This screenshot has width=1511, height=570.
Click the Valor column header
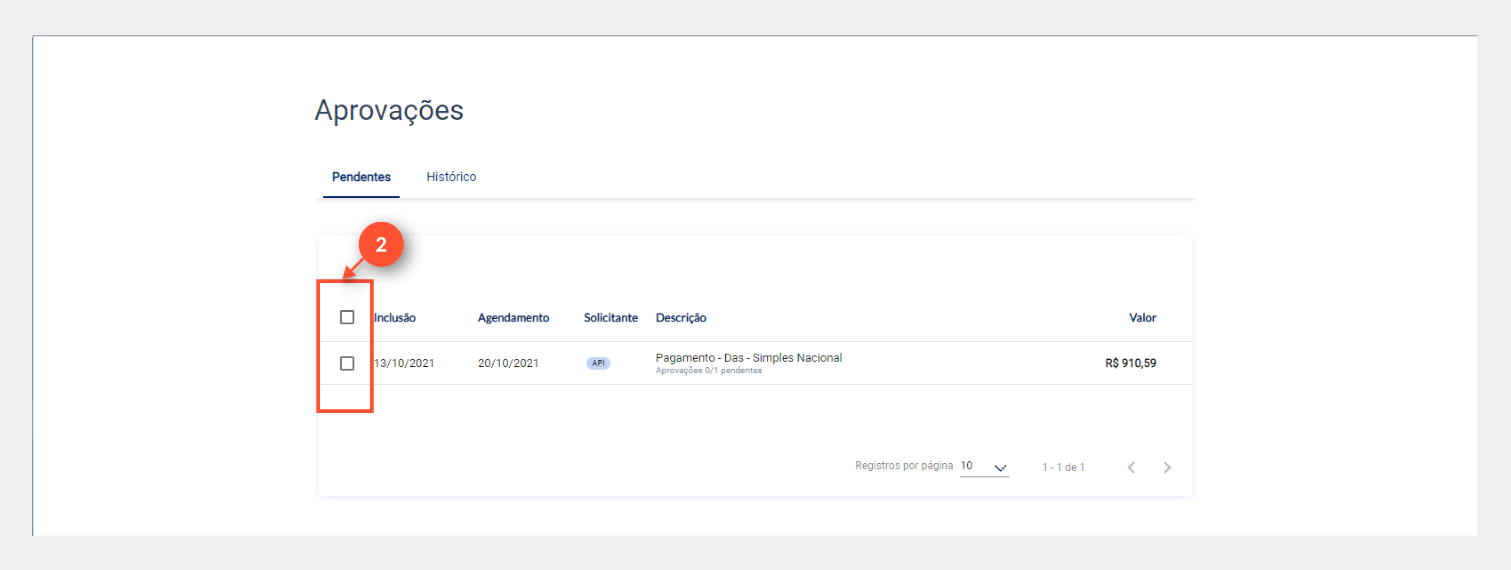coord(1142,318)
